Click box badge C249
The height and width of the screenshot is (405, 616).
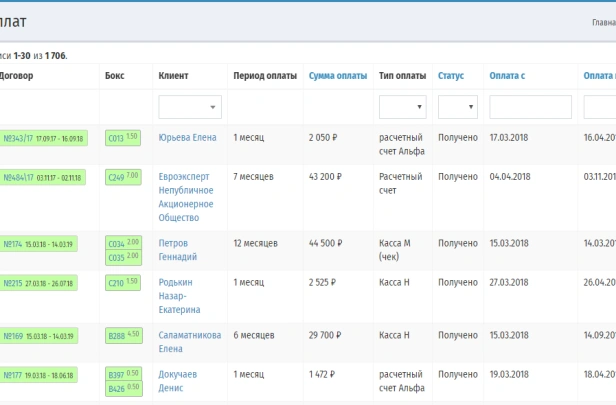123,177
